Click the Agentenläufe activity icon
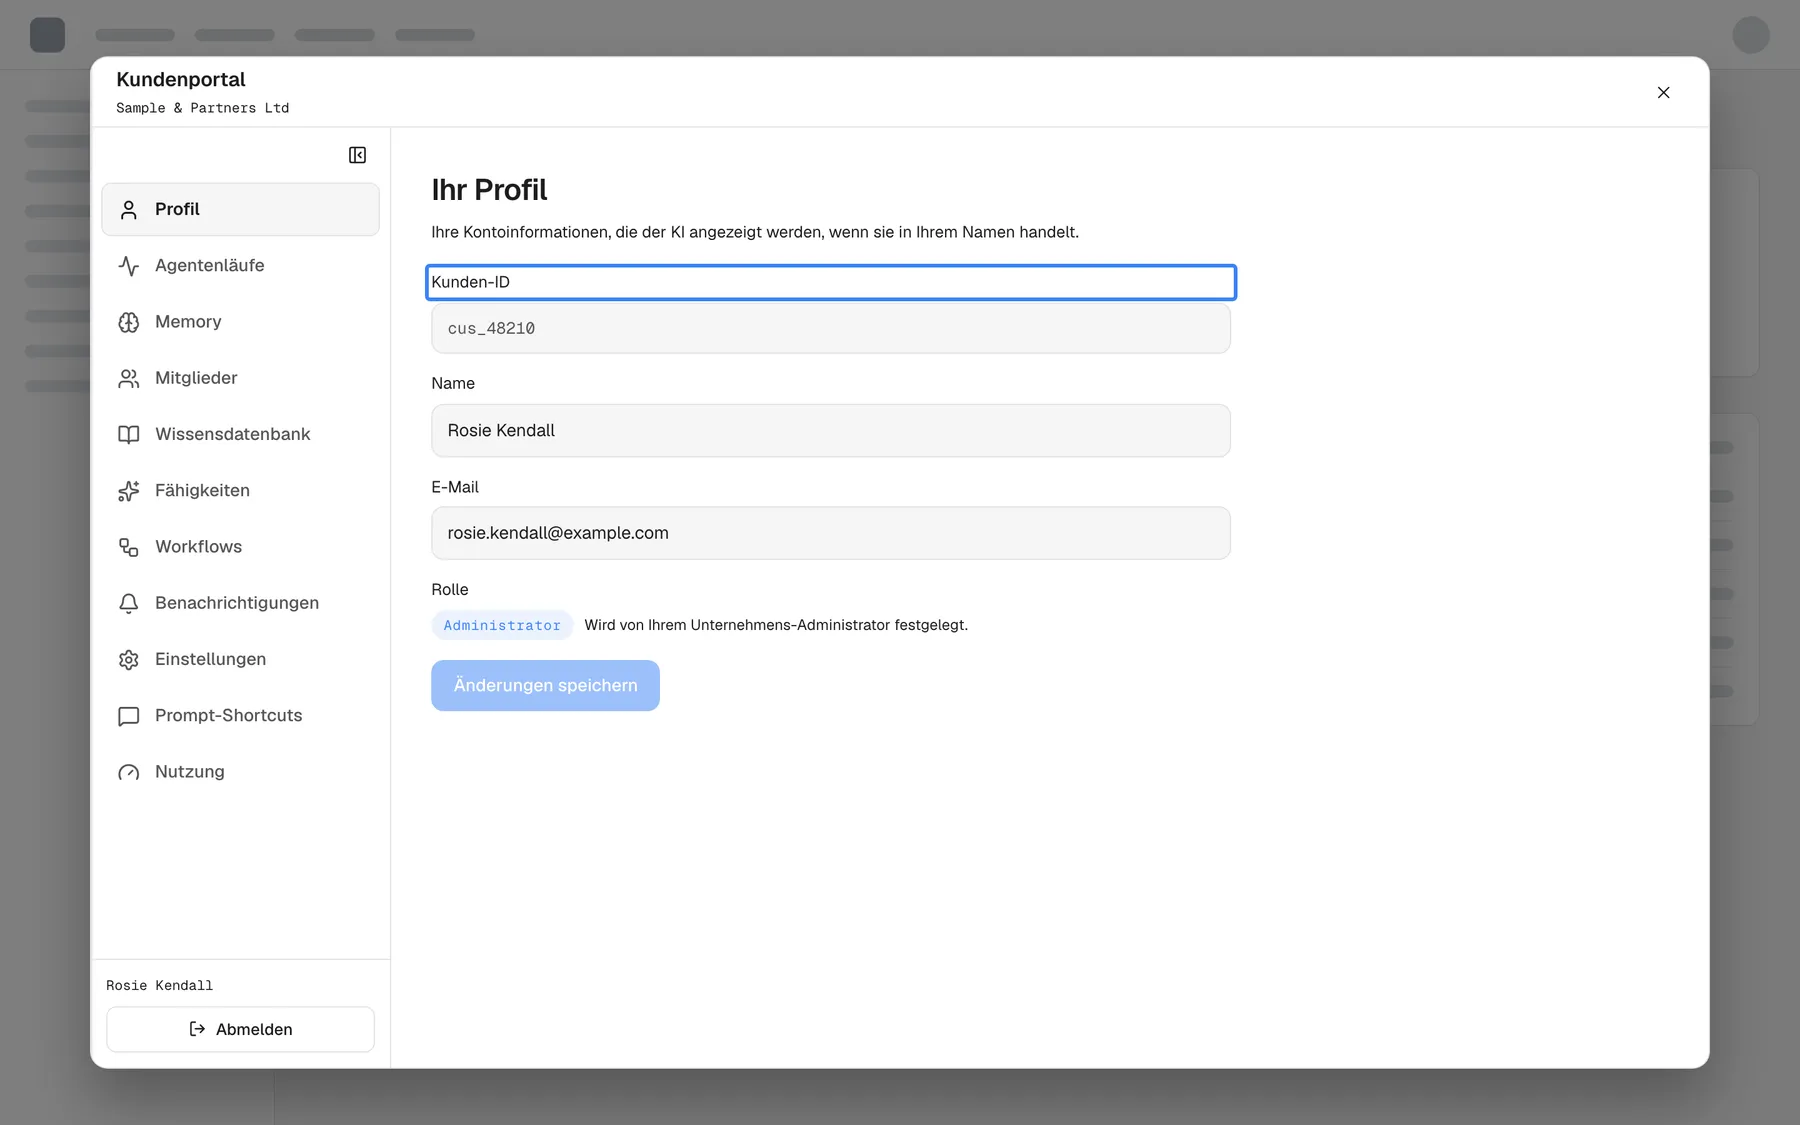Viewport: 1800px width, 1125px height. coord(129,266)
